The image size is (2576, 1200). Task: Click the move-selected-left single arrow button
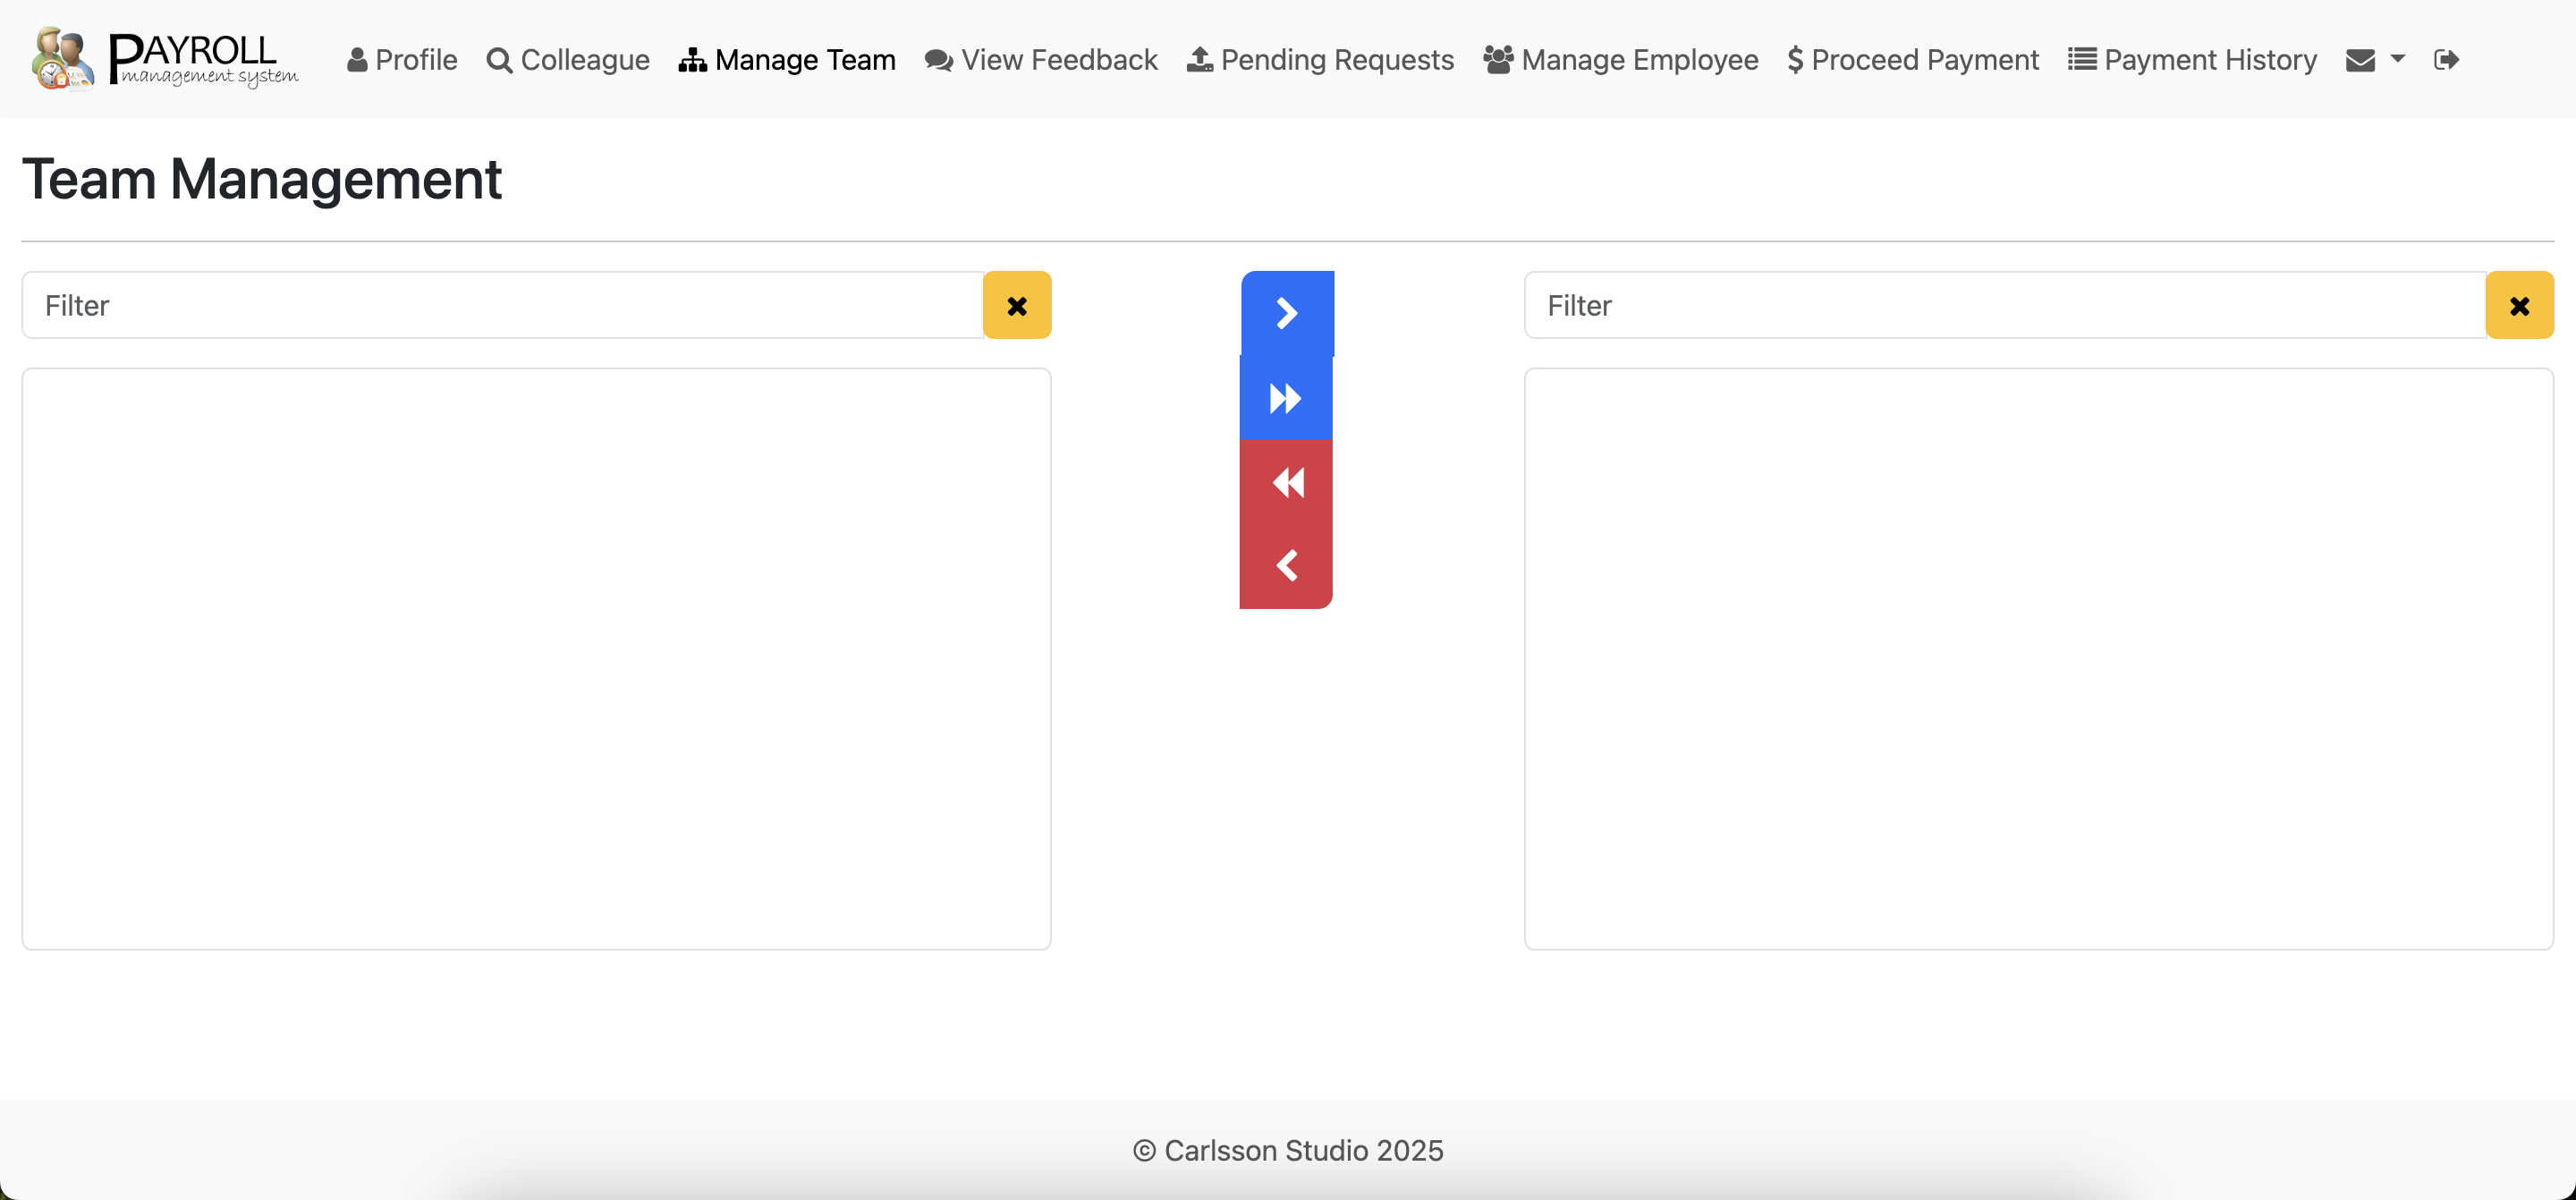[1286, 566]
